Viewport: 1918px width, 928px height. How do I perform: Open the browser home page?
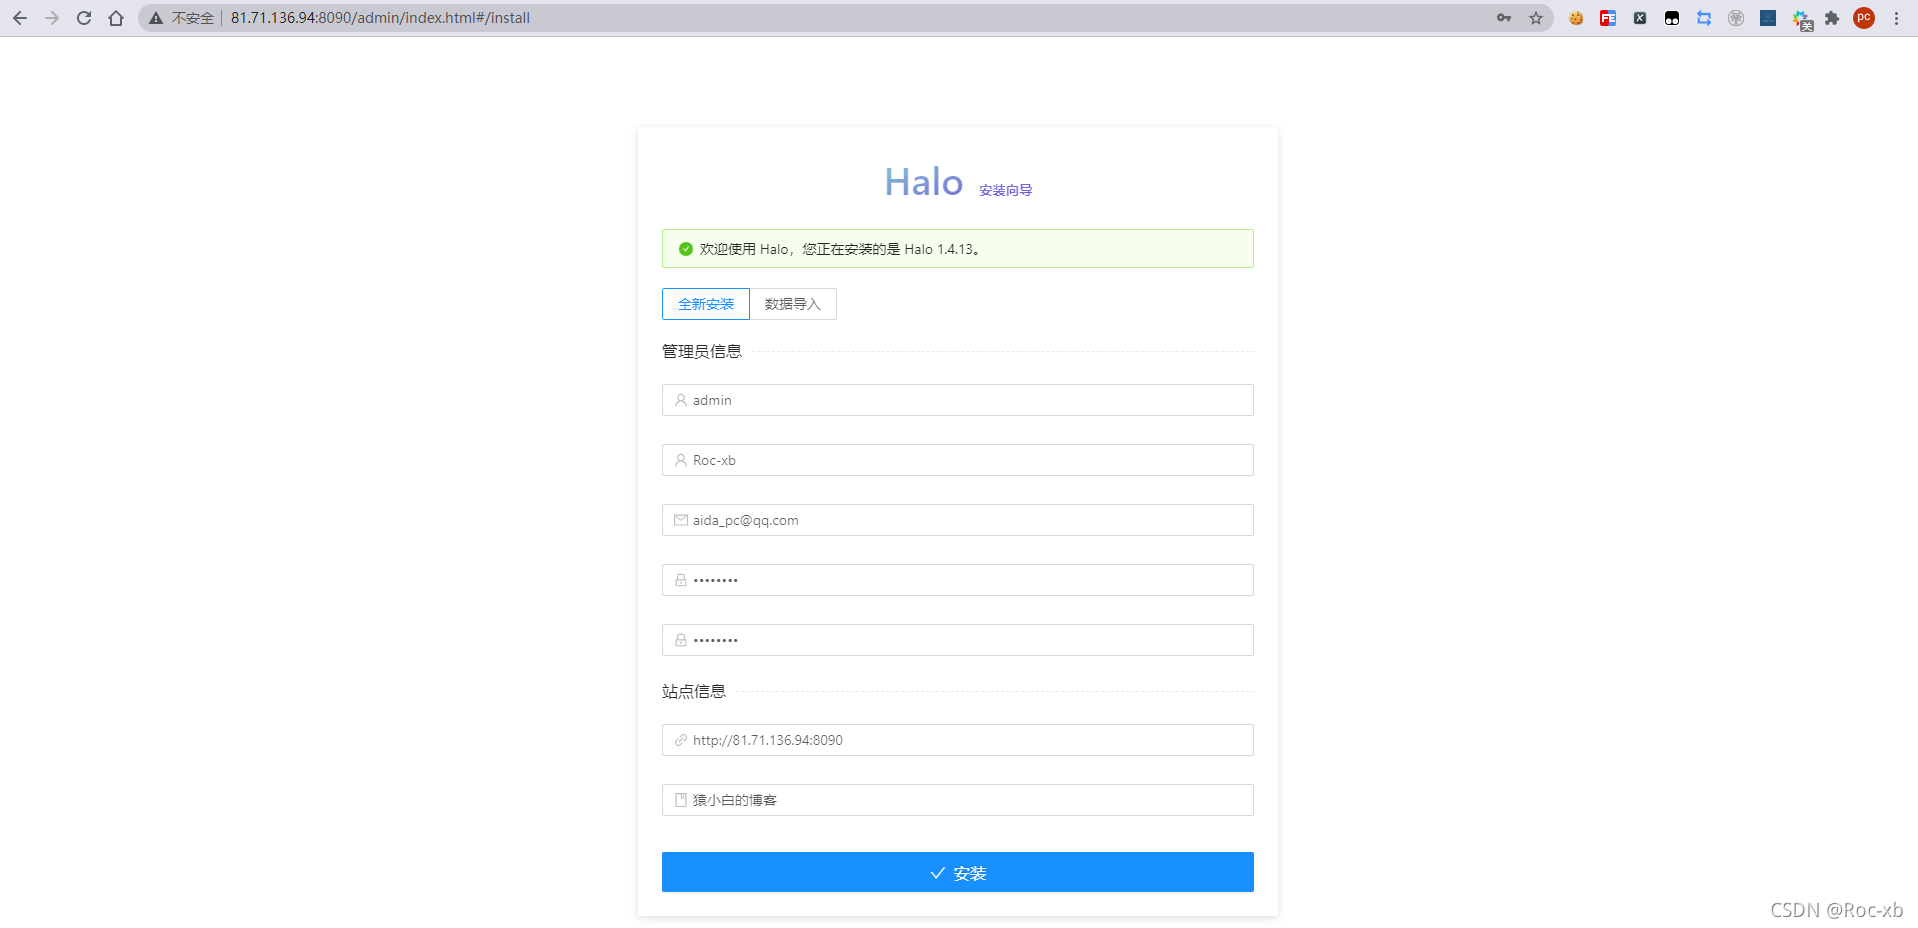(x=116, y=18)
